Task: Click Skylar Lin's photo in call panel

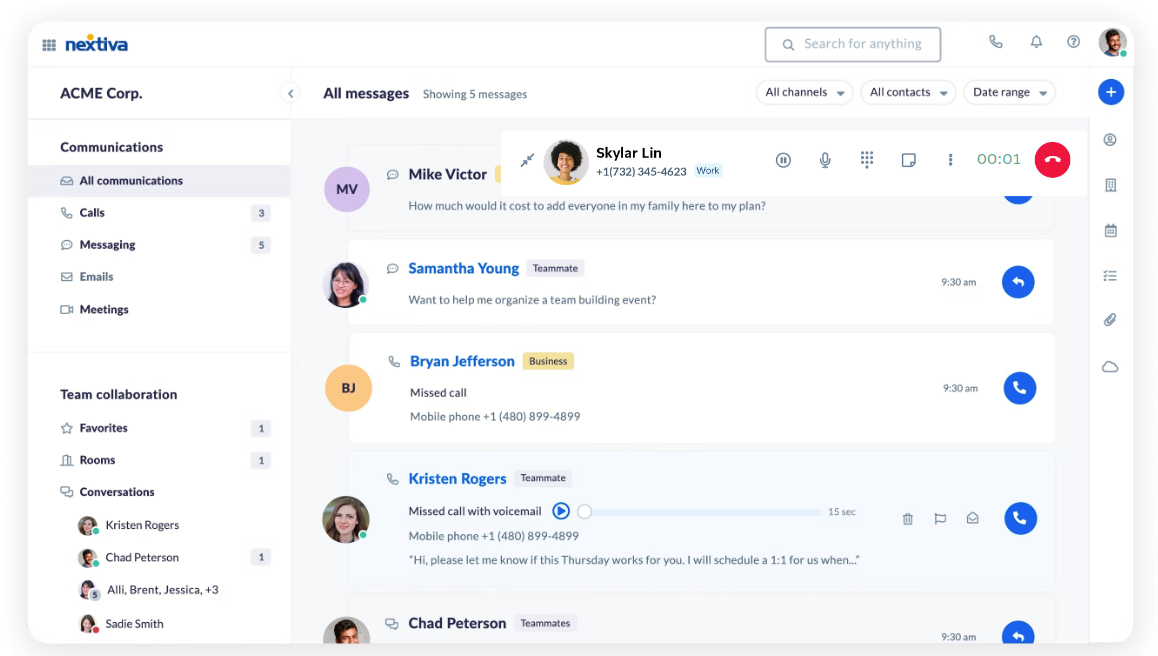Action: coord(566,162)
